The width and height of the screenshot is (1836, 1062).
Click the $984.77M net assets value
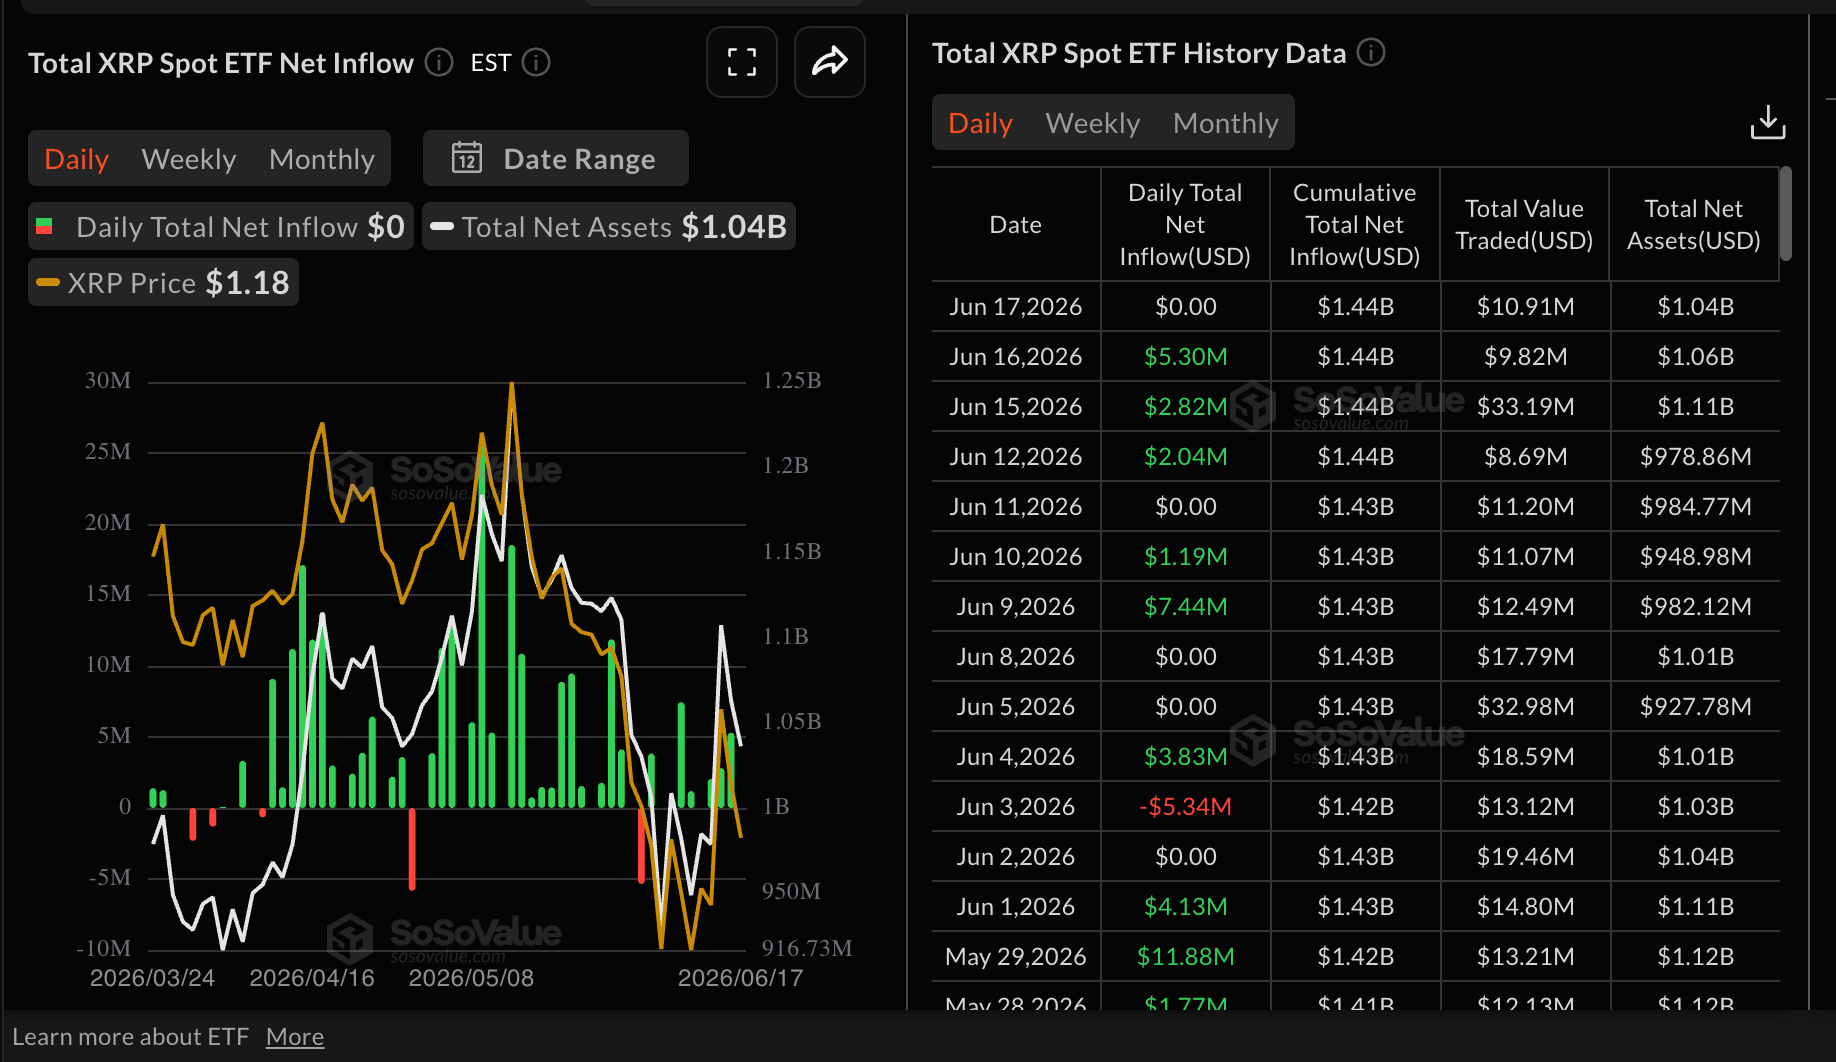pos(1696,507)
